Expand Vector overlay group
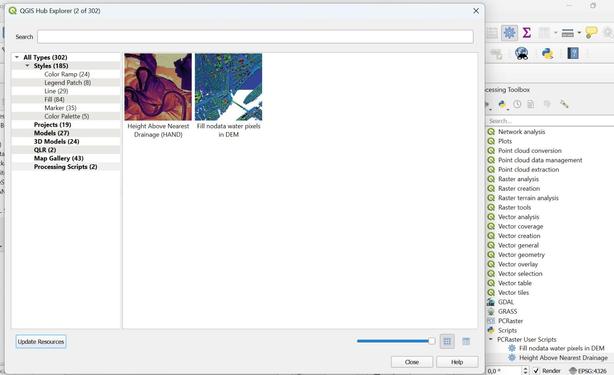614x375 pixels. click(x=518, y=264)
